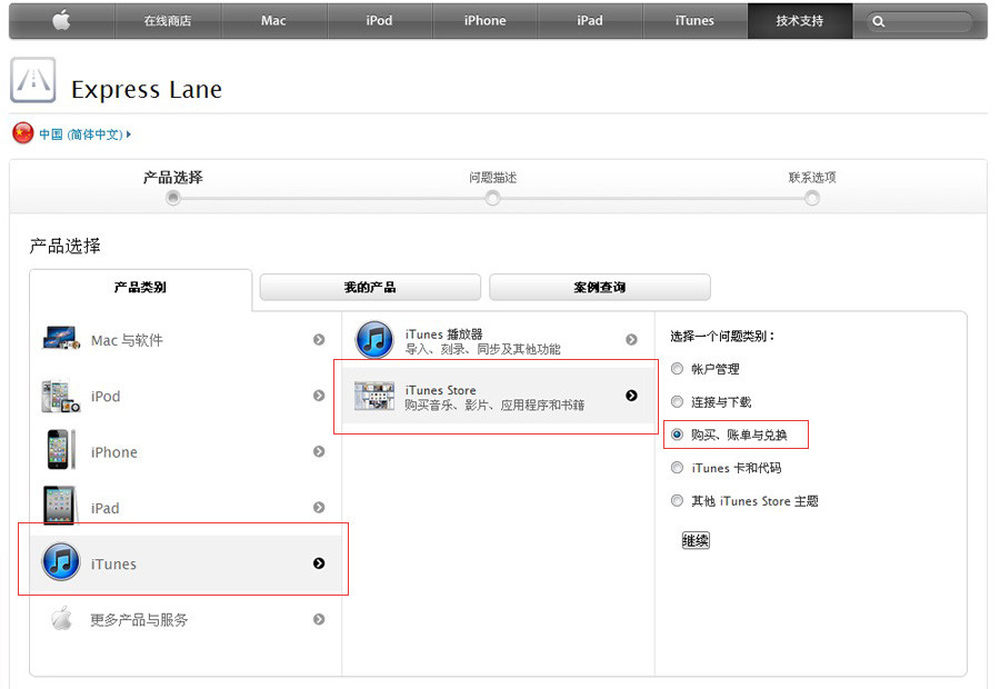Click the iTunes 播放器 music note icon

click(x=374, y=339)
